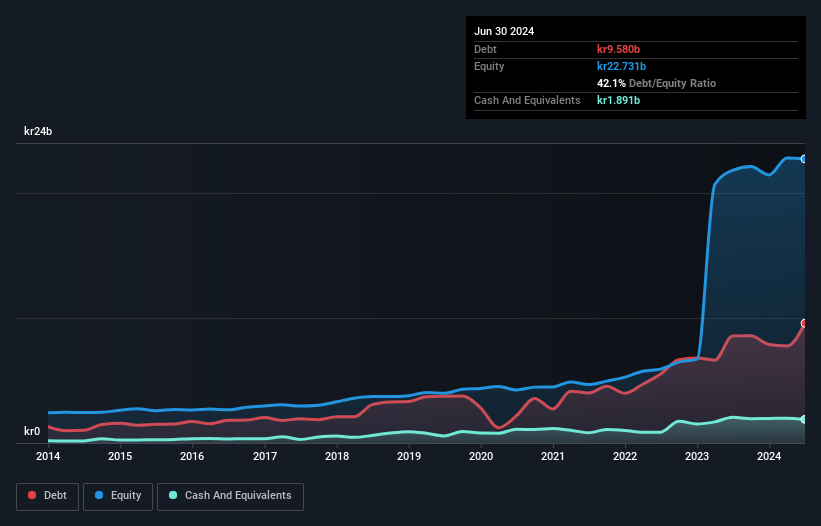This screenshot has height=526, width=821.
Task: Toggle the Equity series legend button
Action: [118, 496]
